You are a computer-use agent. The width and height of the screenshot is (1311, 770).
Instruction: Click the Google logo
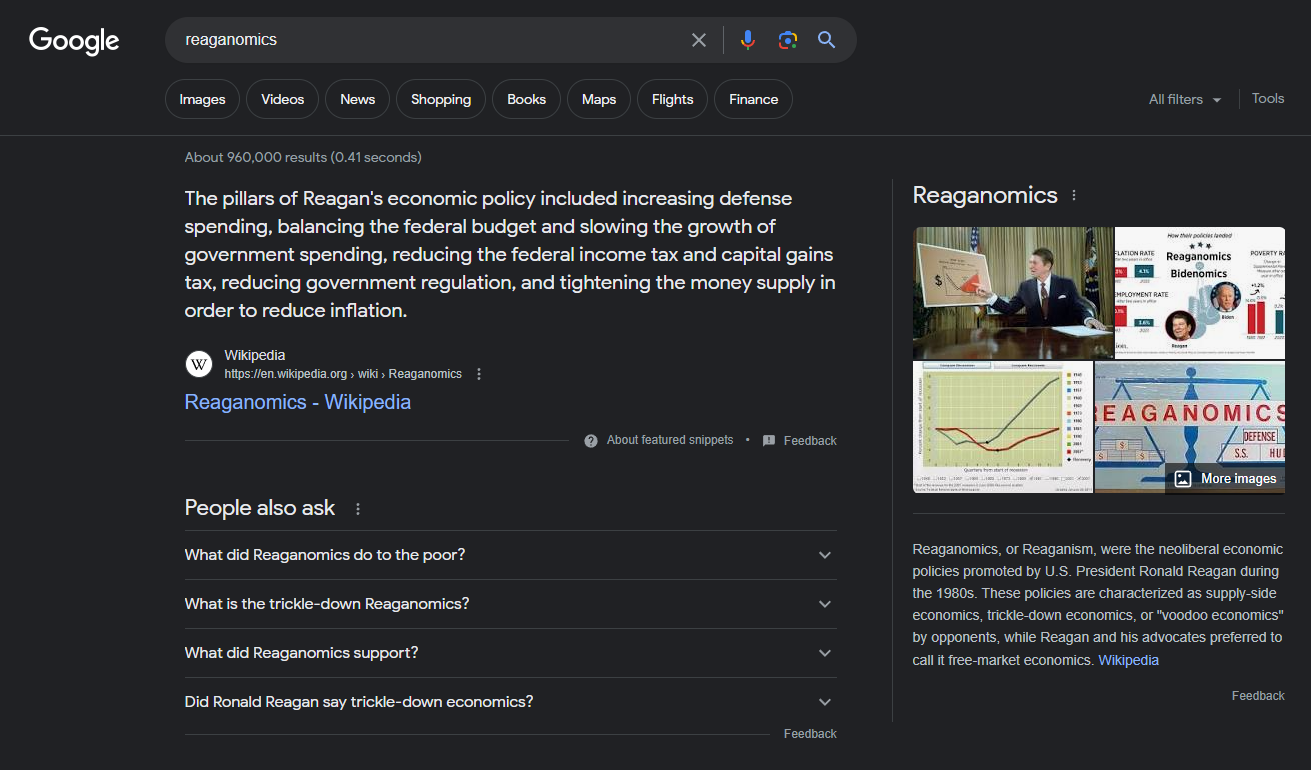pyautogui.click(x=74, y=40)
